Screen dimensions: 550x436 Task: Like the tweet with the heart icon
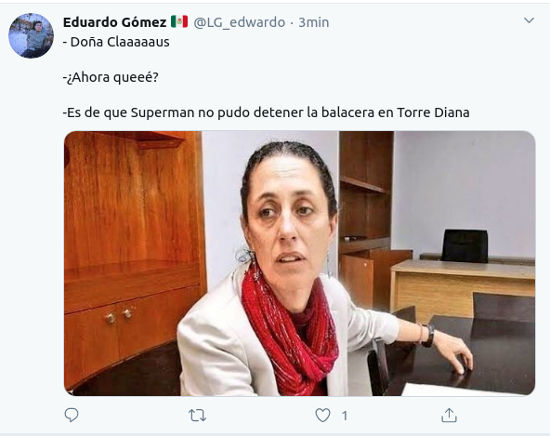pos(323,415)
